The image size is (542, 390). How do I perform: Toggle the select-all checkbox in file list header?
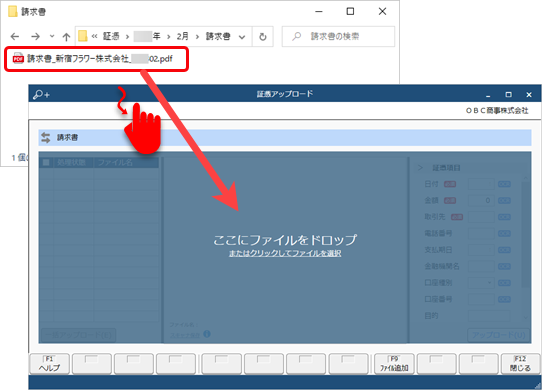(46, 162)
